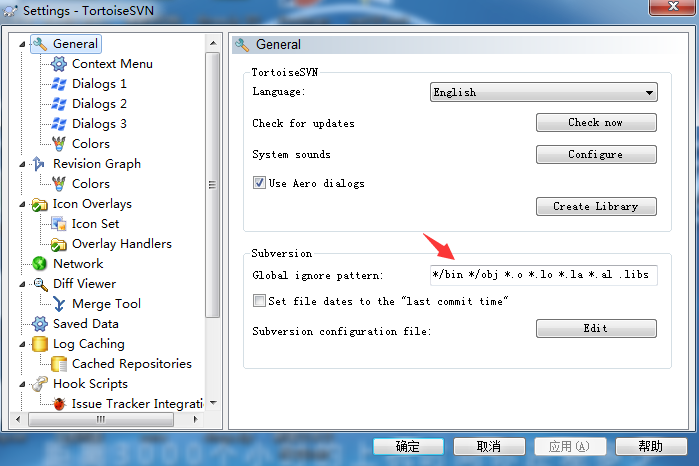Screen dimensions: 699x466
Task: Click the Overlay Handlers folder icon
Action: [x=59, y=244]
